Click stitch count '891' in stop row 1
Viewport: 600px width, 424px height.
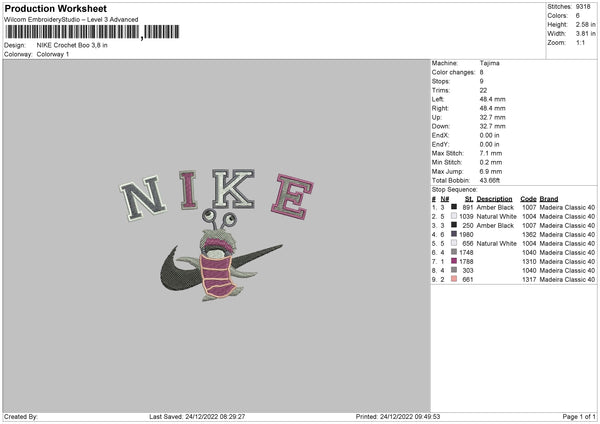click(x=468, y=207)
